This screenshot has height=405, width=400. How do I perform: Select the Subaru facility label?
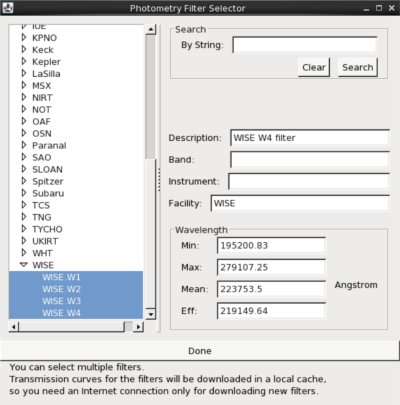[x=48, y=193]
